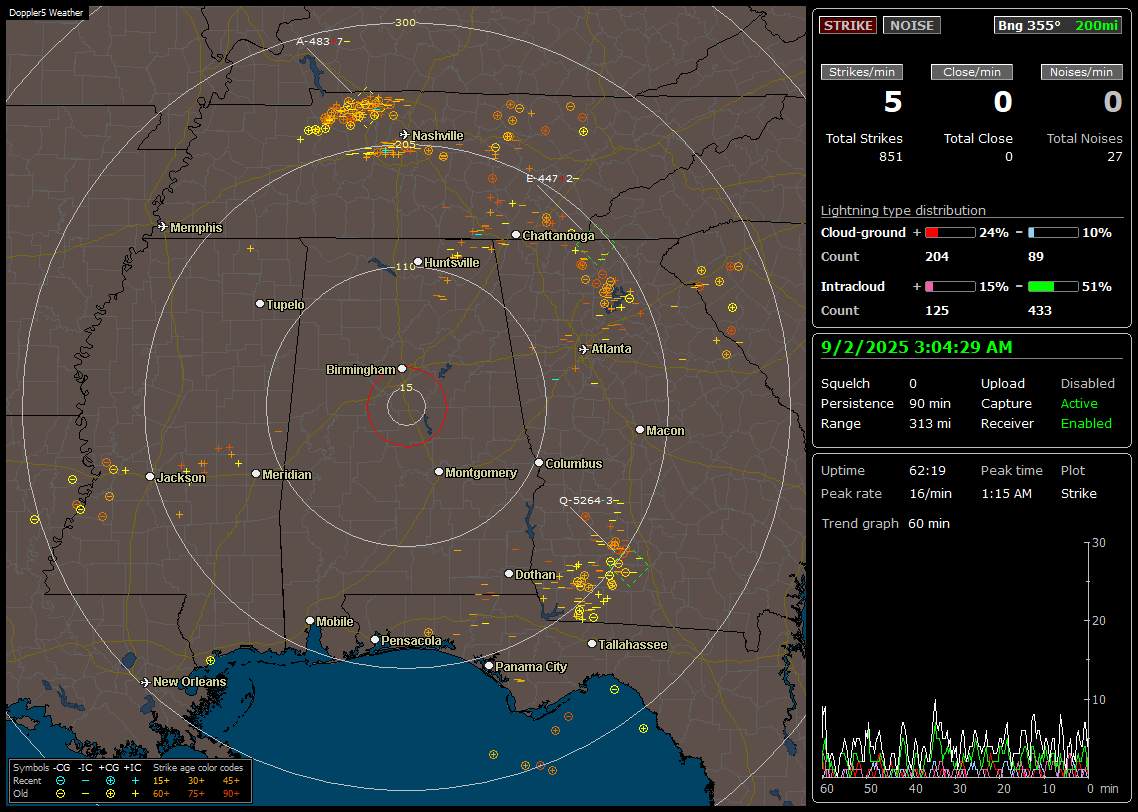Click the positive intracloud pink percentage bar
Image resolution: width=1138 pixels, height=812 pixels.
tap(950, 287)
